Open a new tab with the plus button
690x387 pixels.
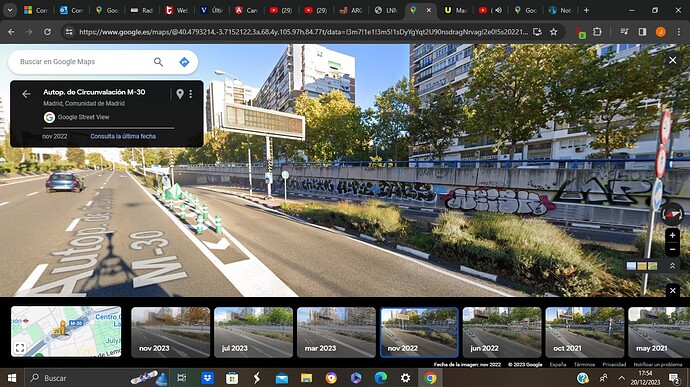586,10
